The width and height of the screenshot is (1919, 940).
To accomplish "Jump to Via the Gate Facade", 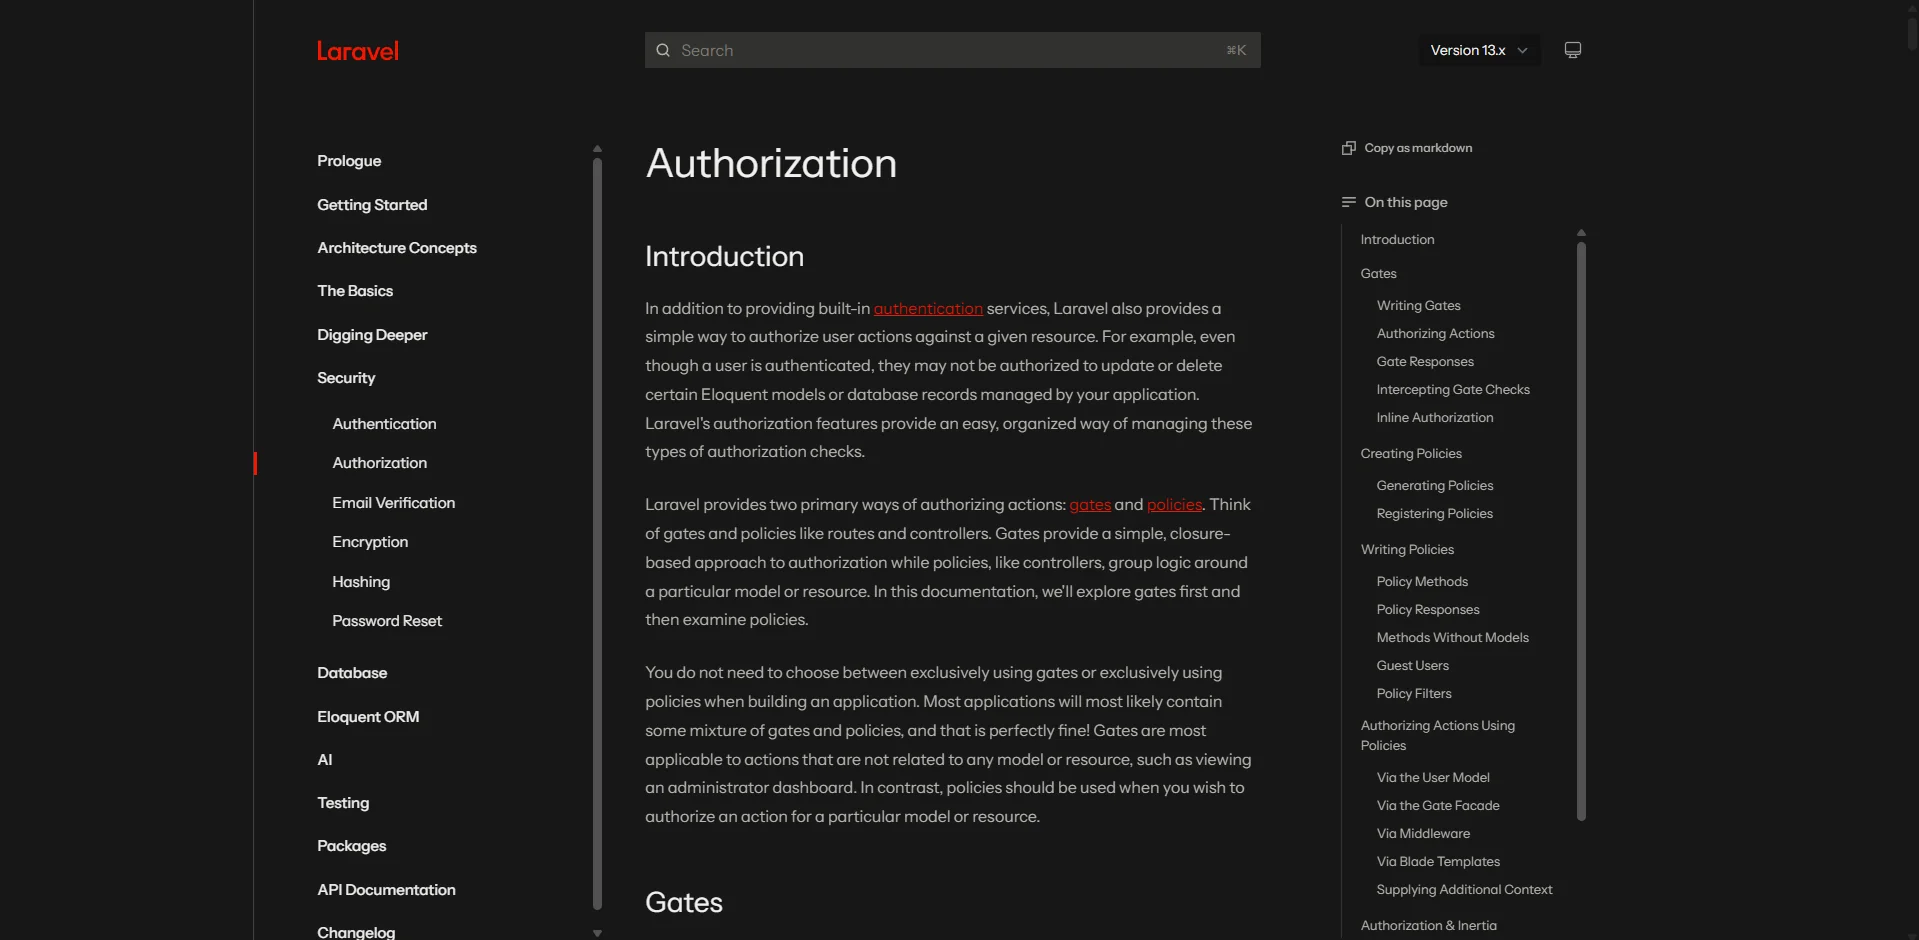I will coord(1438,806).
